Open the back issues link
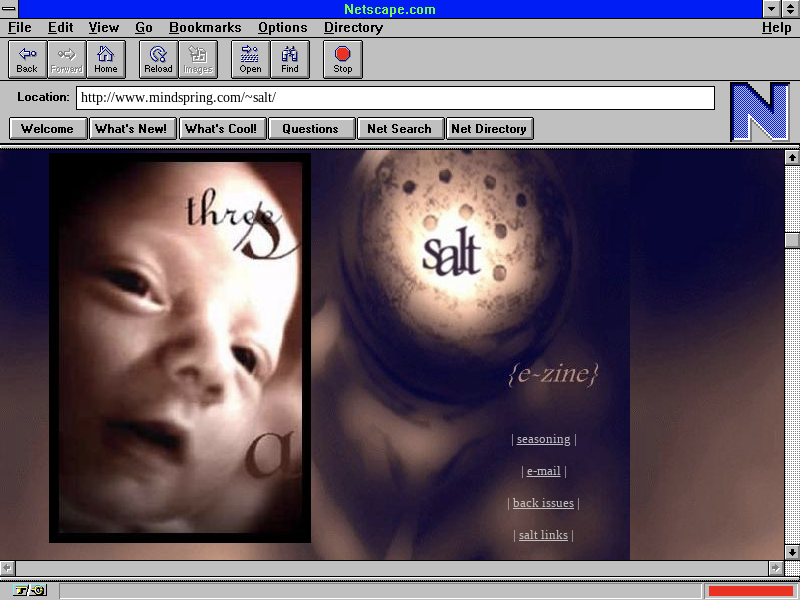The width and height of the screenshot is (800, 600). pos(543,503)
